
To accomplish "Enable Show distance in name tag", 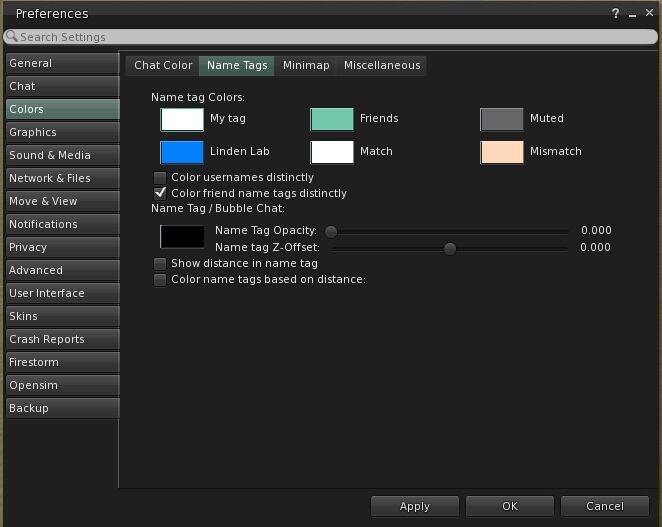I will pos(160,264).
